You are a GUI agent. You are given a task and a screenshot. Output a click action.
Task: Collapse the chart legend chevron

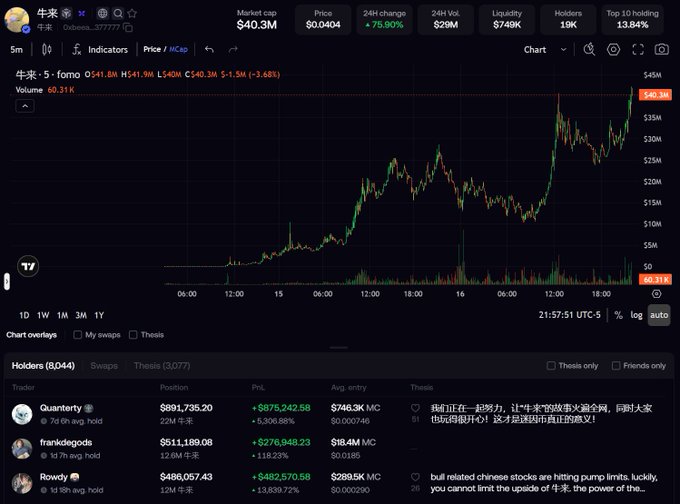[x=25, y=106]
